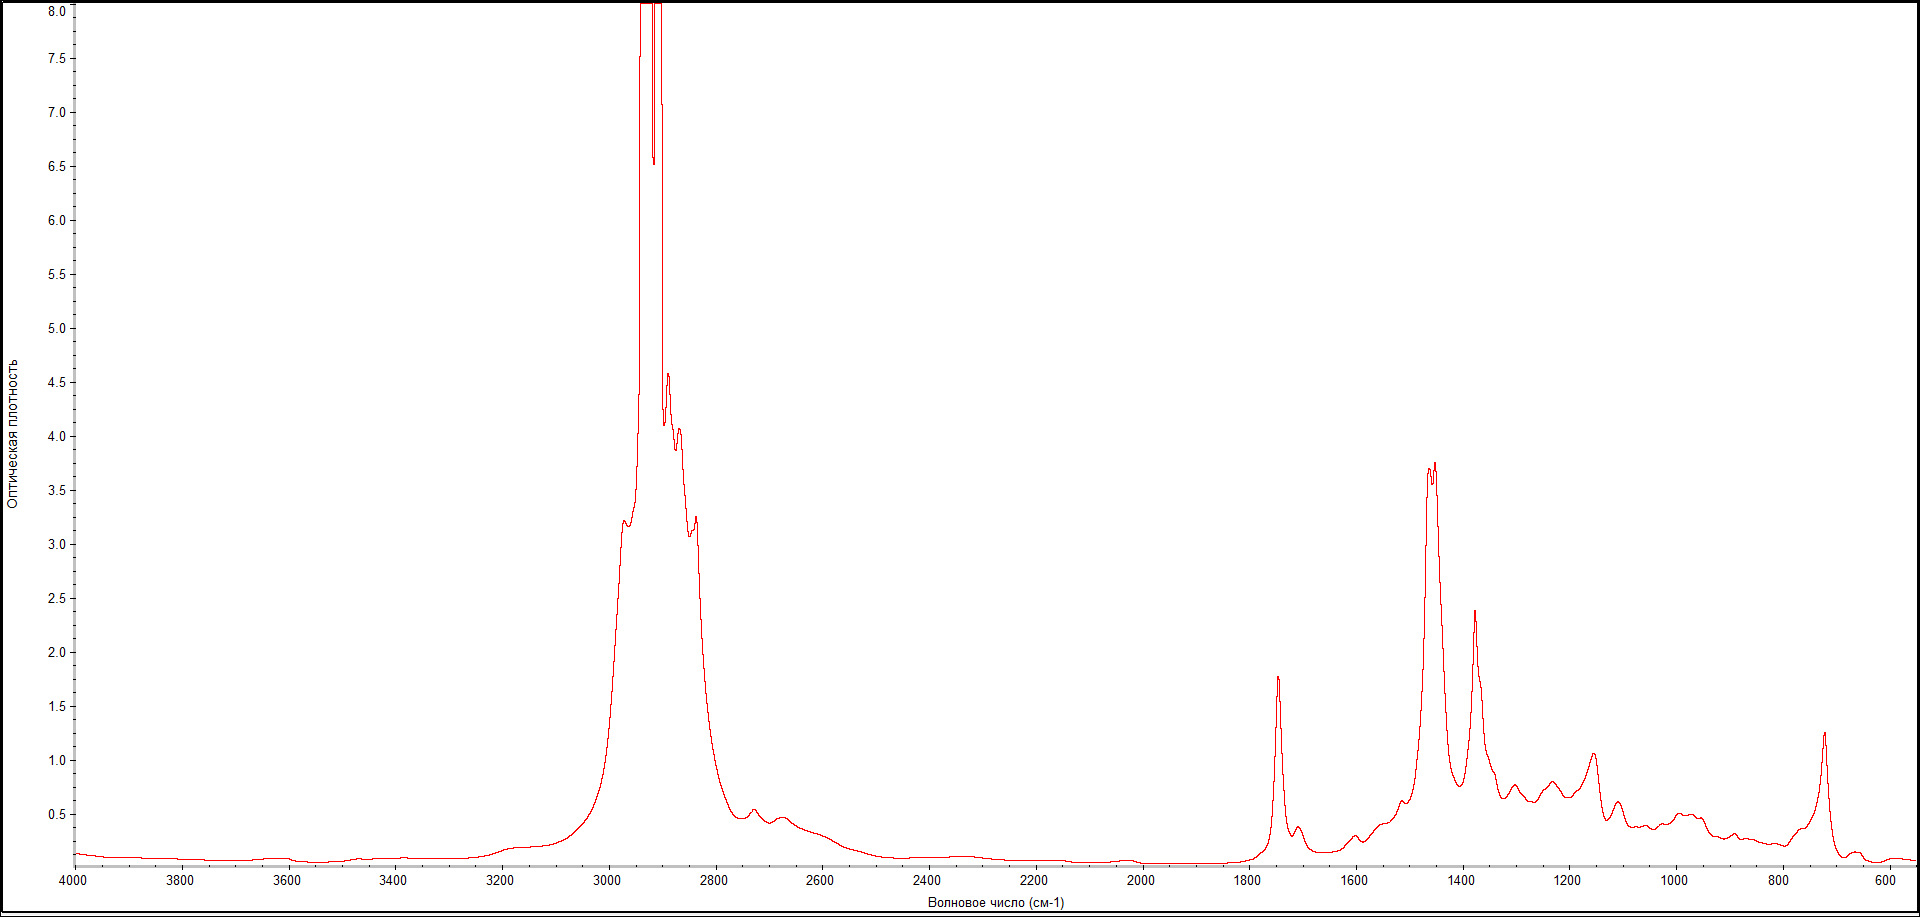The width and height of the screenshot is (1920, 917).
Task: Select the 4.5 Y-axis tick label
Action: (57, 382)
